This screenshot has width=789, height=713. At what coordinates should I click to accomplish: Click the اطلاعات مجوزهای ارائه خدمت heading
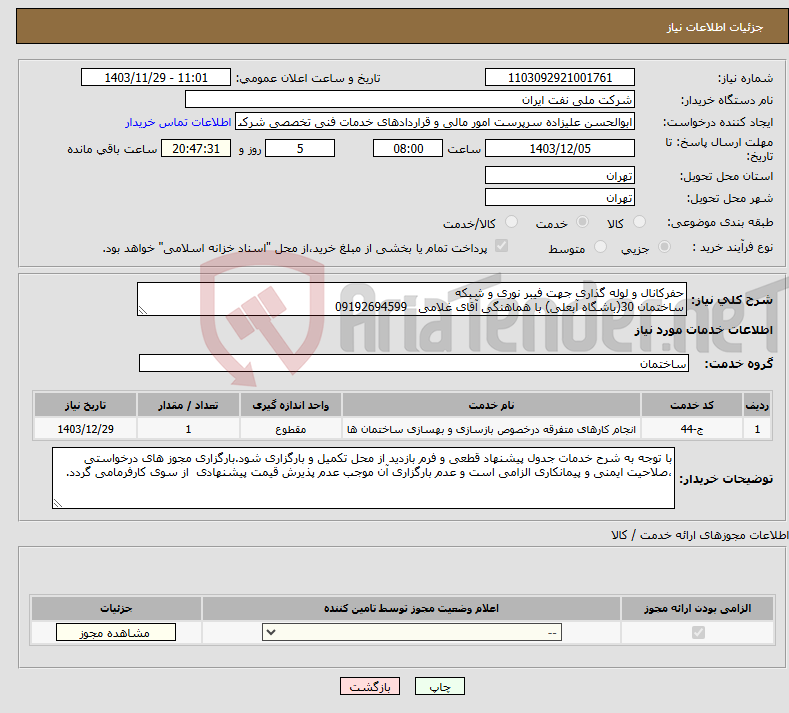point(700,535)
